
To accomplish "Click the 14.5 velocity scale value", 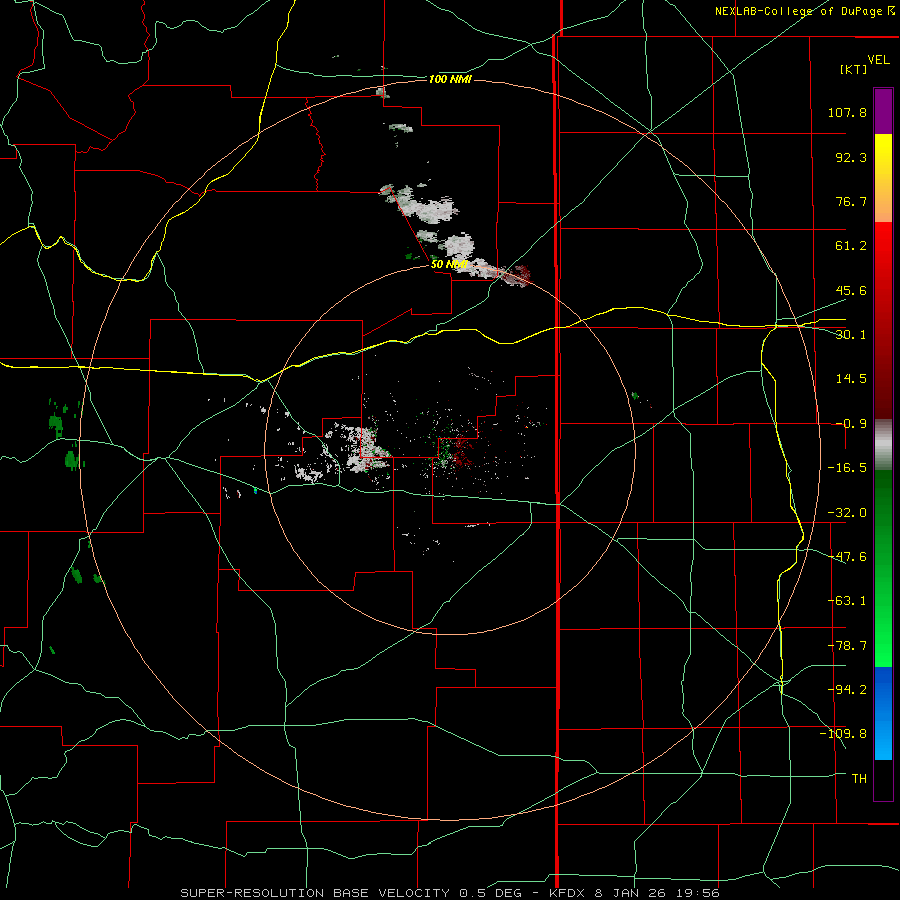I will coord(851,379).
